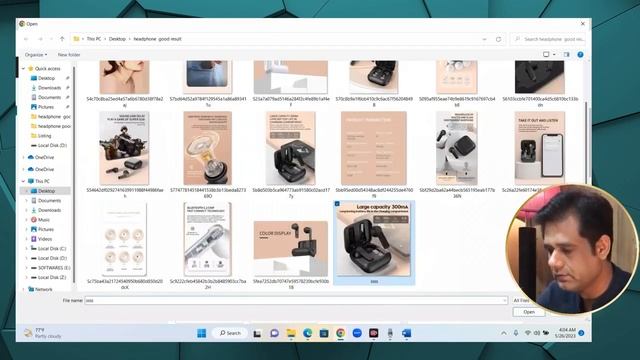
Task: Switch to Google Chrome on the taskbar
Action: pos(340,333)
